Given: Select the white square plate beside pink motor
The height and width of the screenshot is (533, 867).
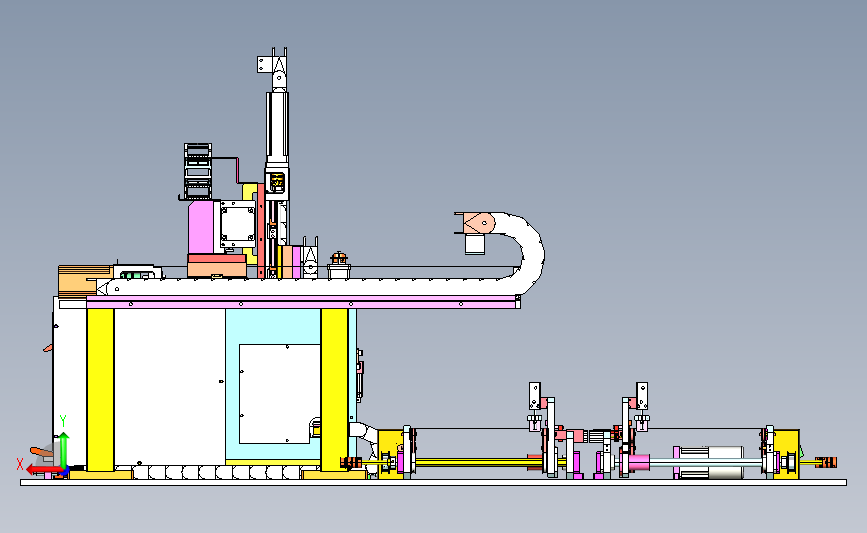Looking at the screenshot, I should point(238,224).
